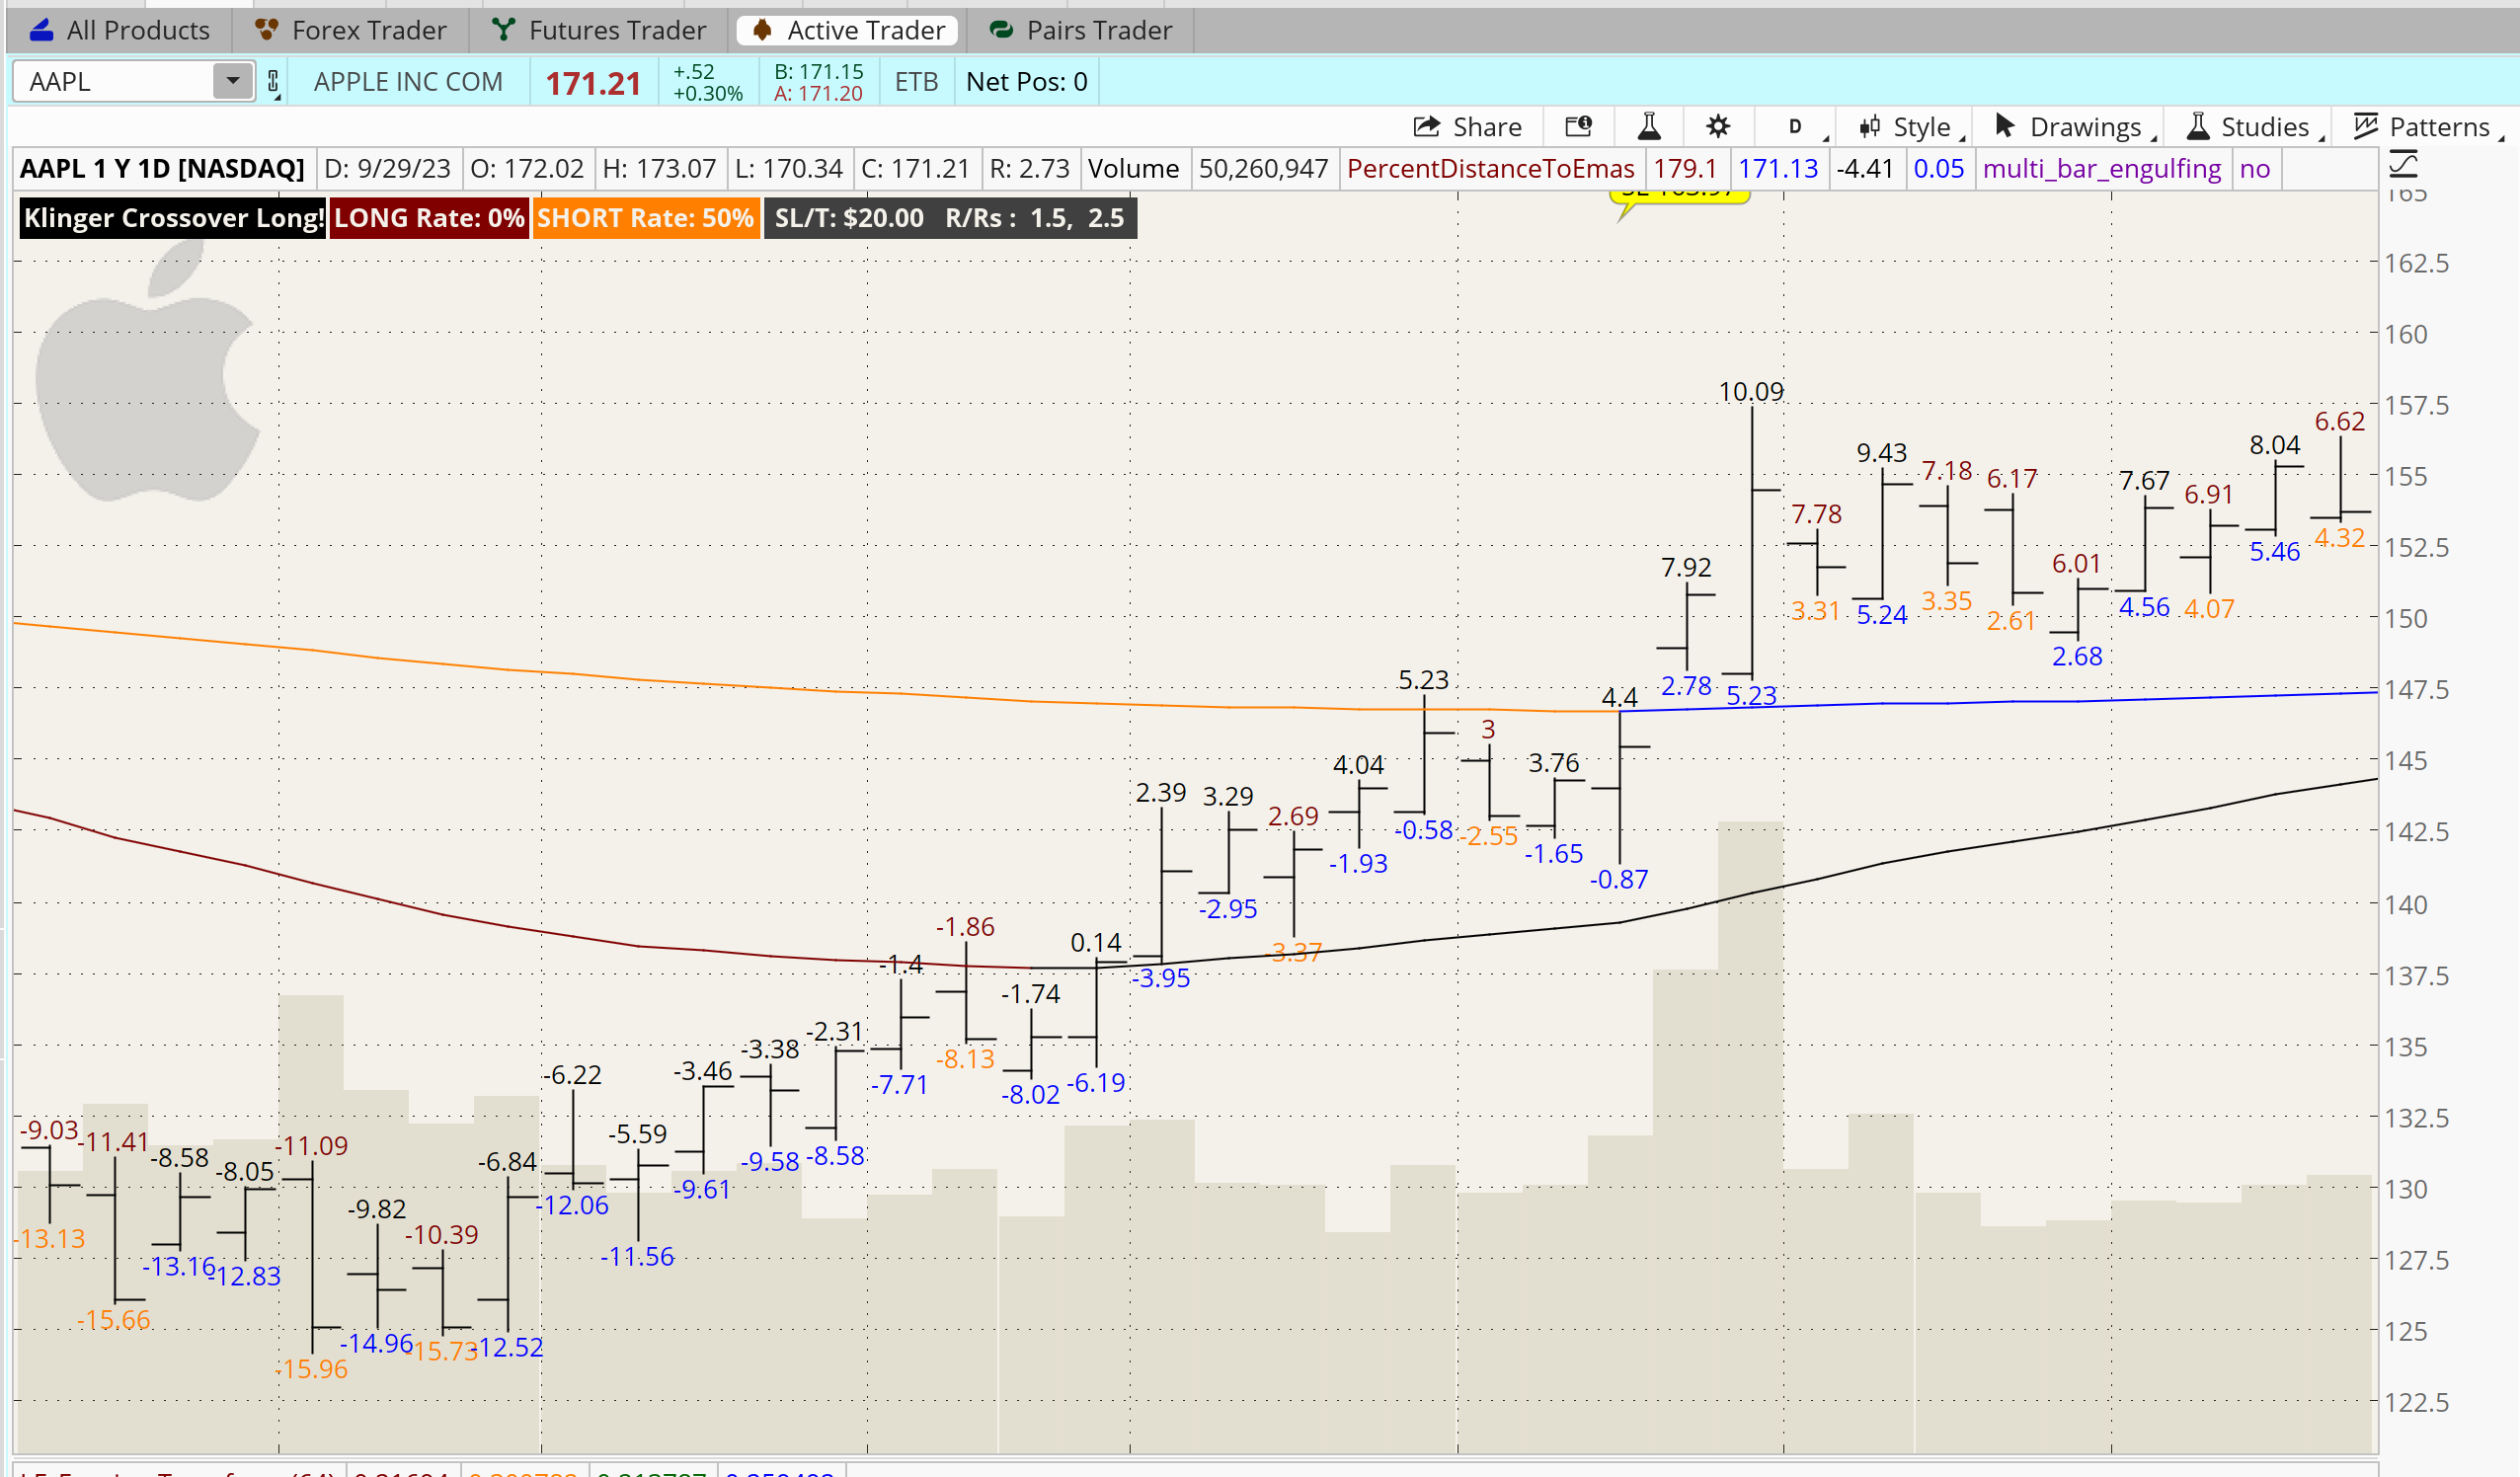This screenshot has height=1477, width=2520.
Task: Click the blue 171.13 study value
Action: pyautogui.click(x=1777, y=168)
